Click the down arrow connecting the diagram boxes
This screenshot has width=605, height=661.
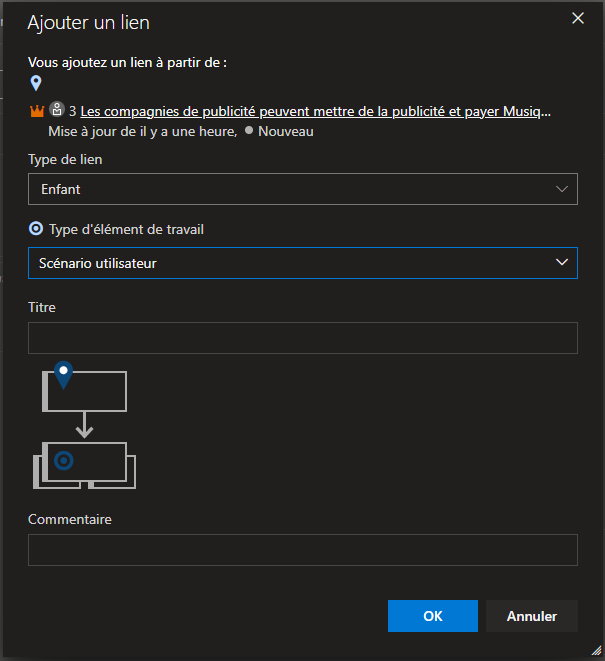tap(85, 425)
